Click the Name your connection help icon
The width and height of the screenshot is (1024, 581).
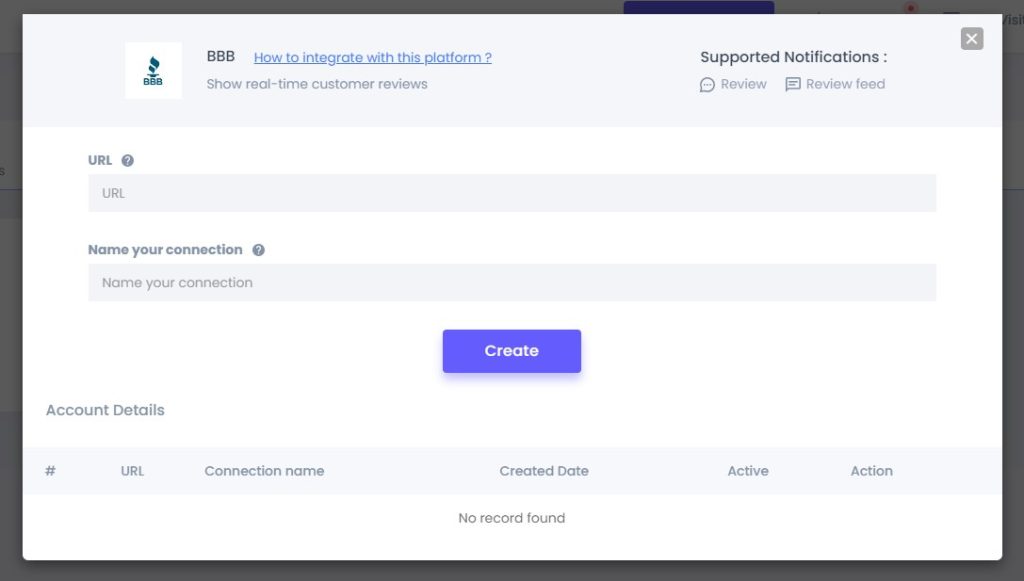click(259, 250)
